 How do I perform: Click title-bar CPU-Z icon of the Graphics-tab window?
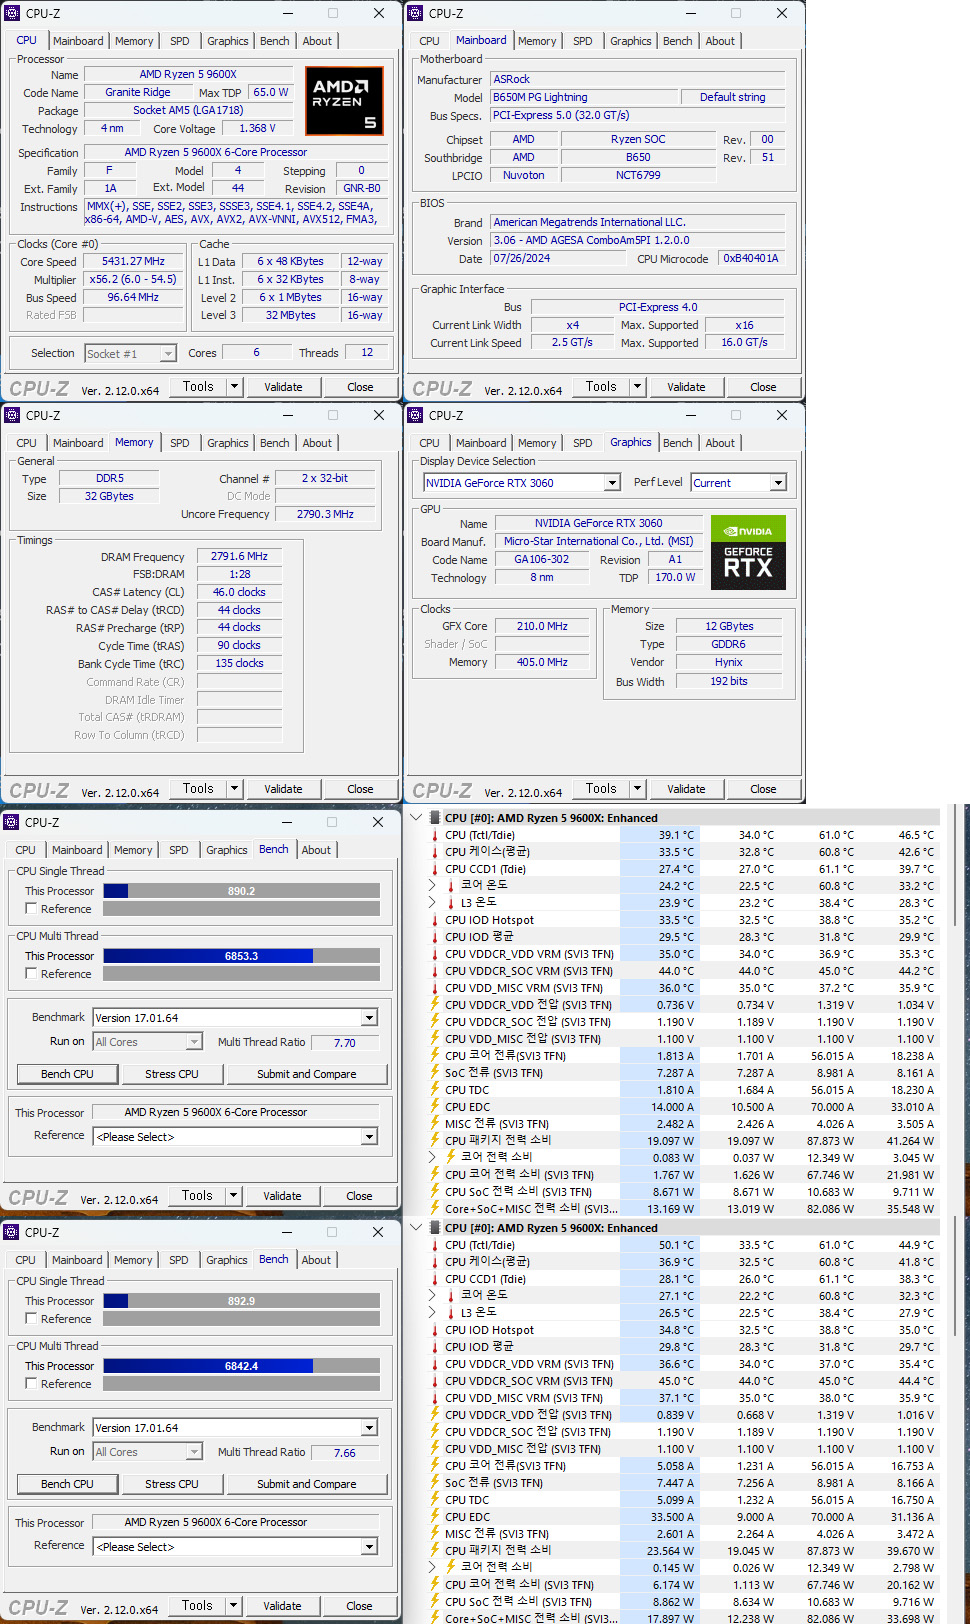coord(415,415)
